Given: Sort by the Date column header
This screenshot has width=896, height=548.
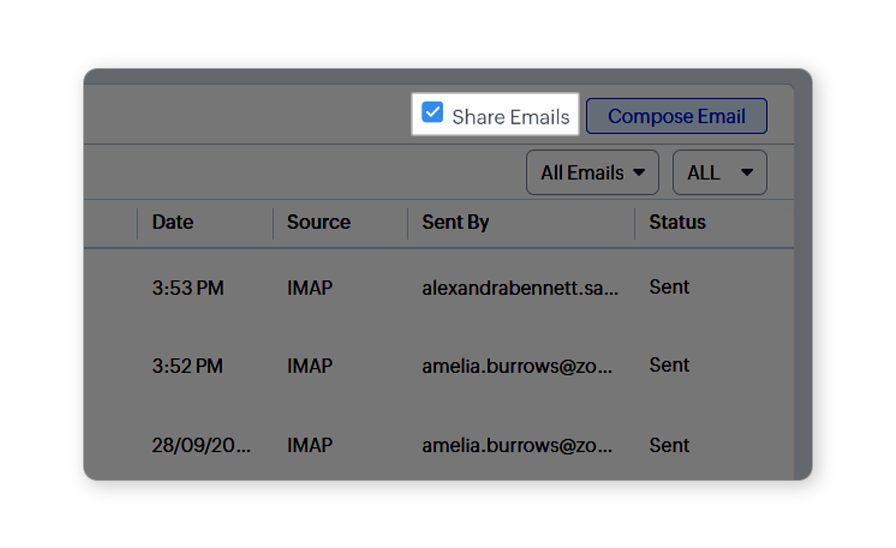Looking at the screenshot, I should pos(173,222).
